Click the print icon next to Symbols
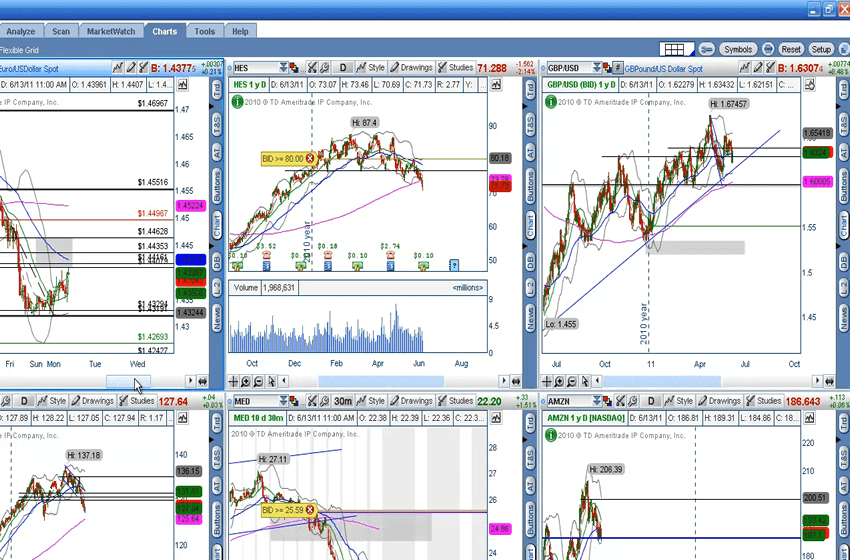Viewport: 850px width, 560px height. point(768,49)
